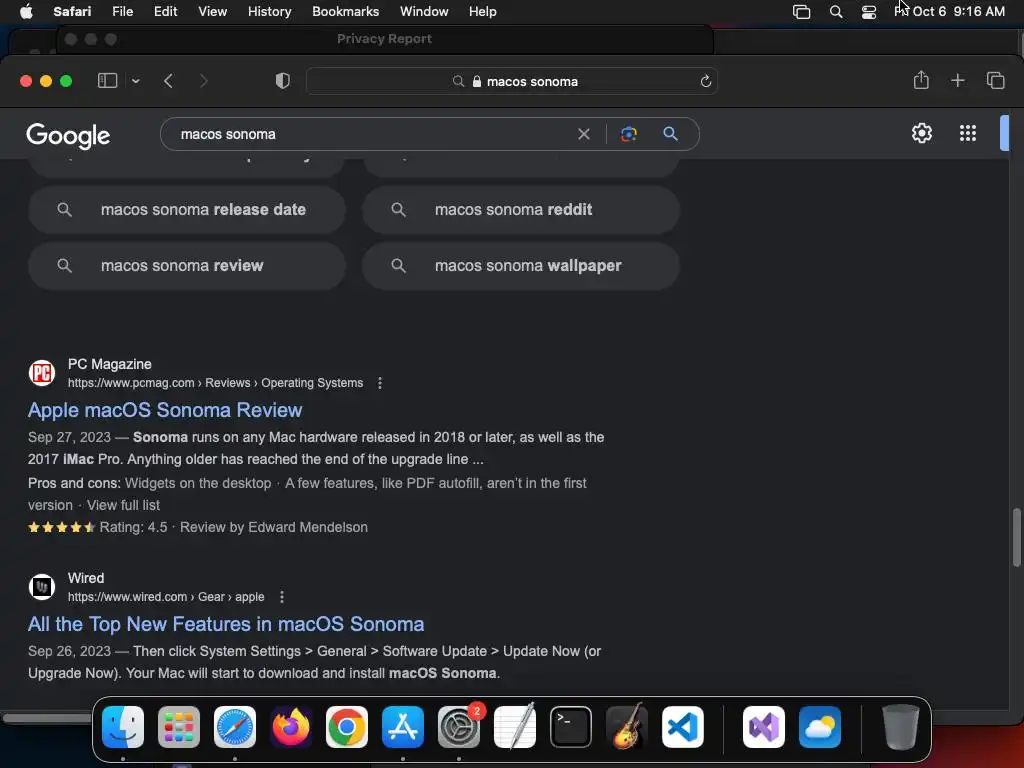Image resolution: width=1024 pixels, height=768 pixels.
Task: Launch Google Chrome from the Dock
Action: [x=347, y=727]
